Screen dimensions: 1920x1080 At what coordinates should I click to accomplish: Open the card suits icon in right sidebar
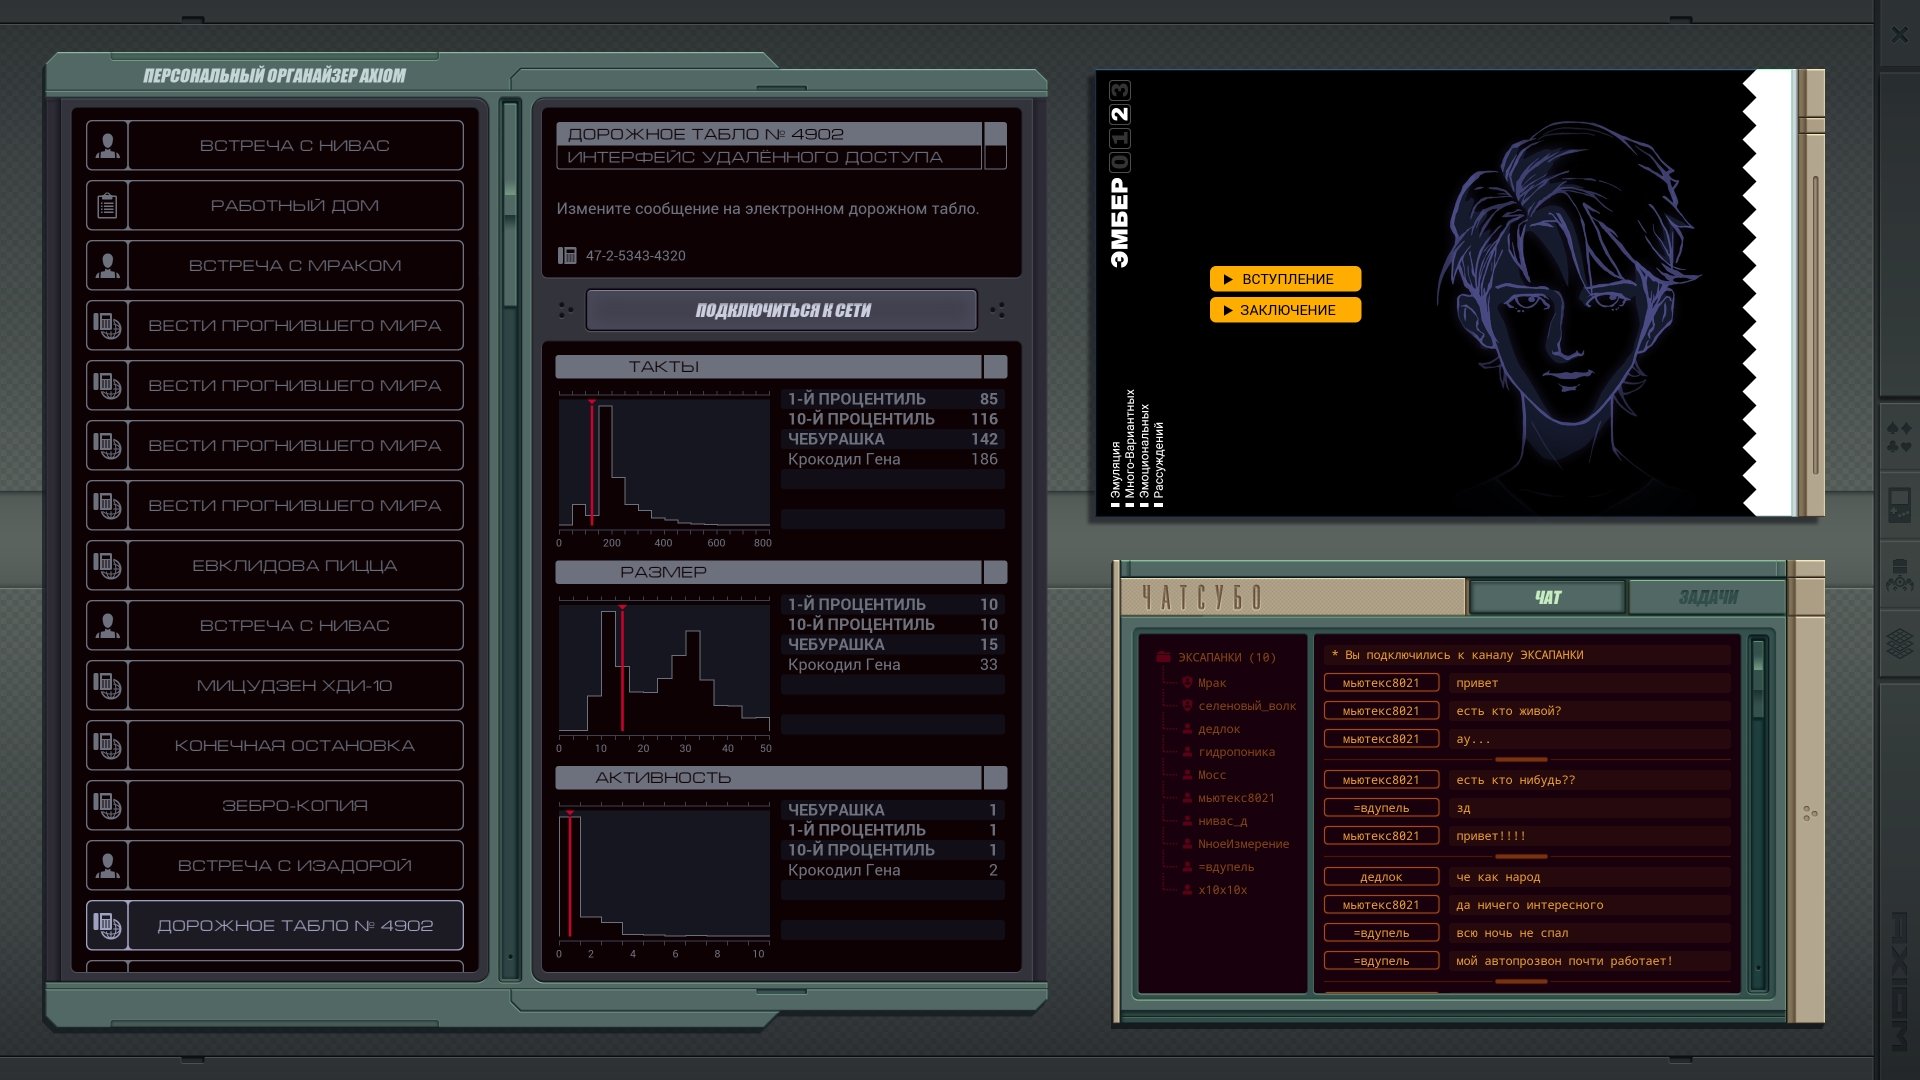tap(1898, 437)
